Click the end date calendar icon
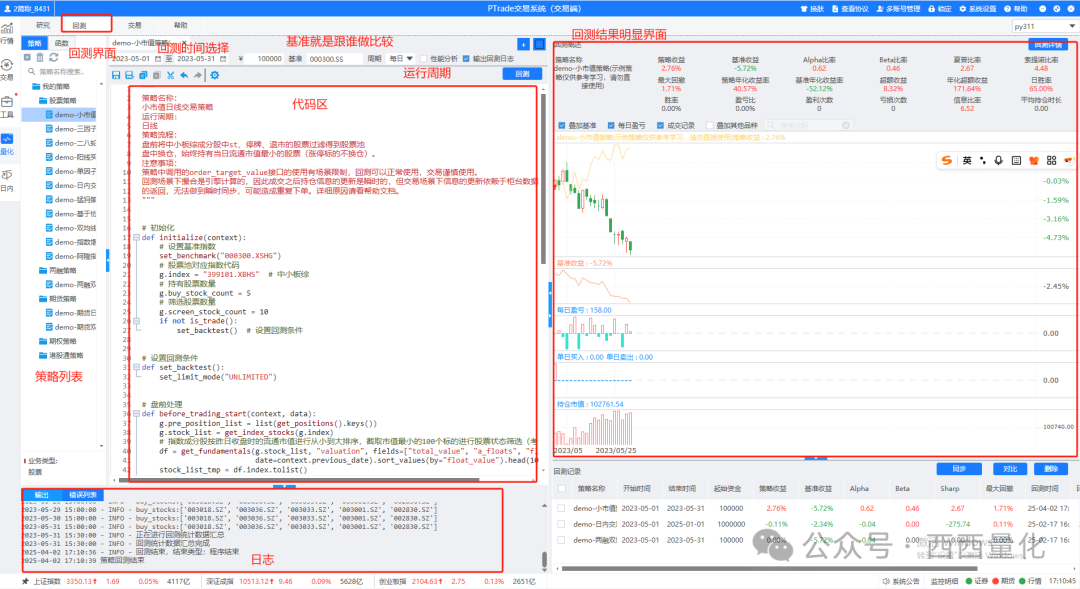 coord(223,59)
